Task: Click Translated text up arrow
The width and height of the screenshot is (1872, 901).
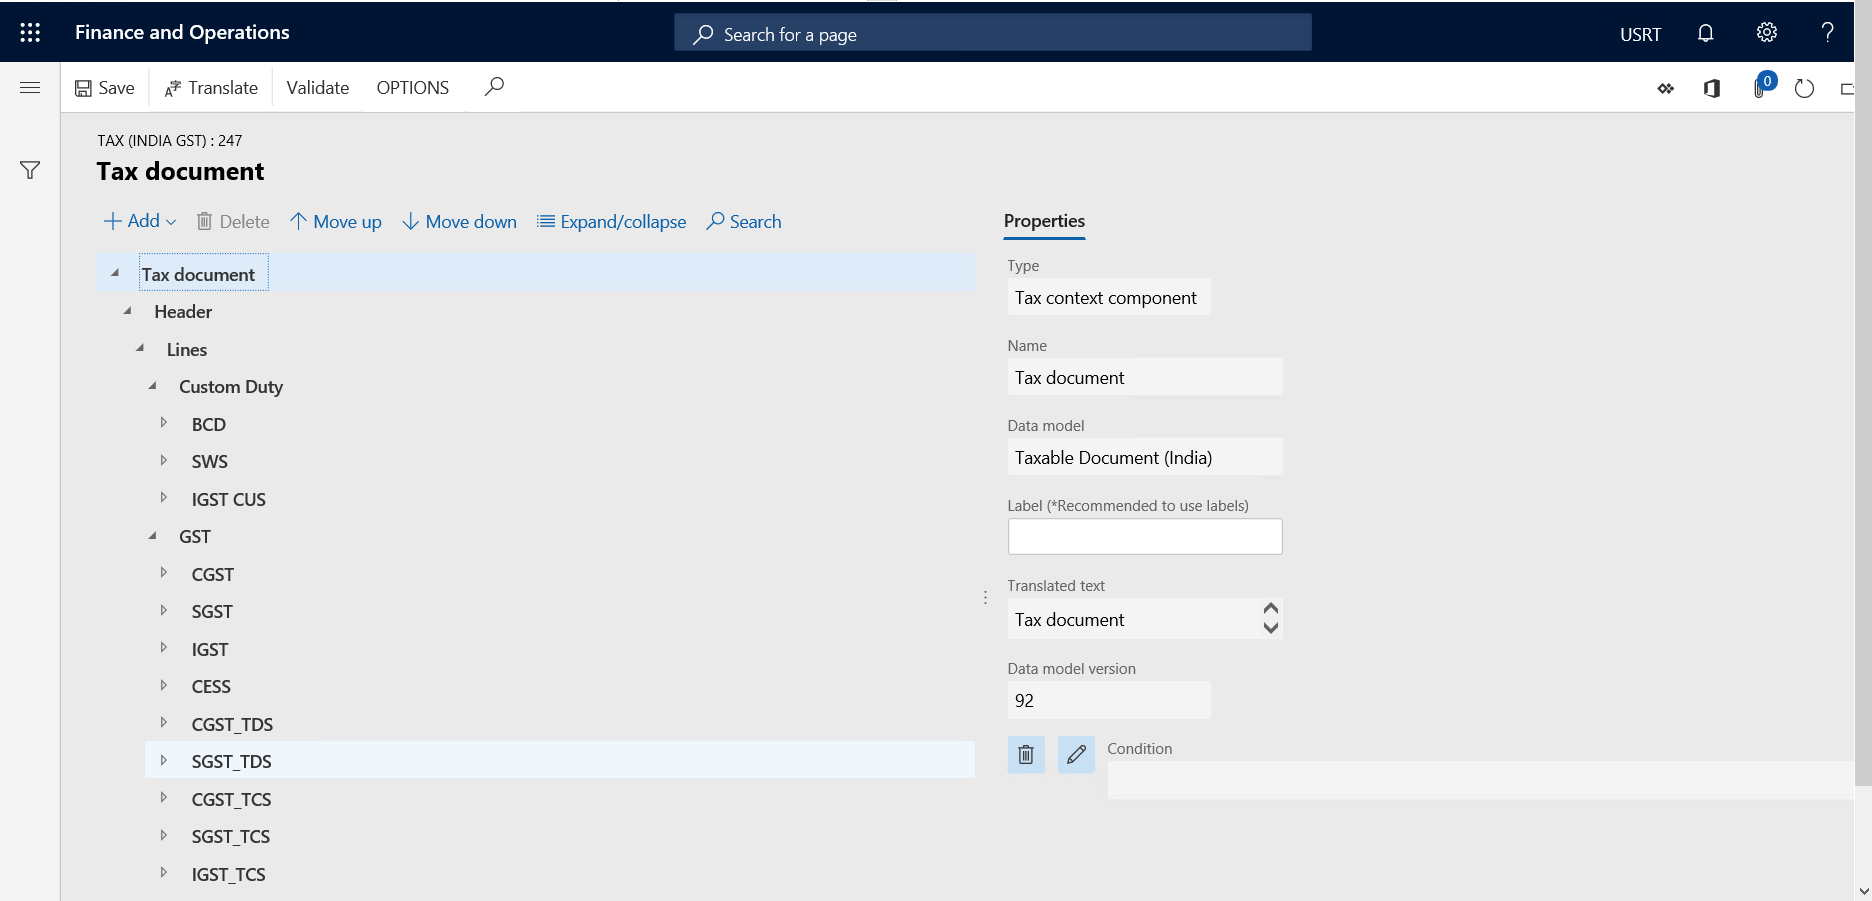Action: point(1271,609)
